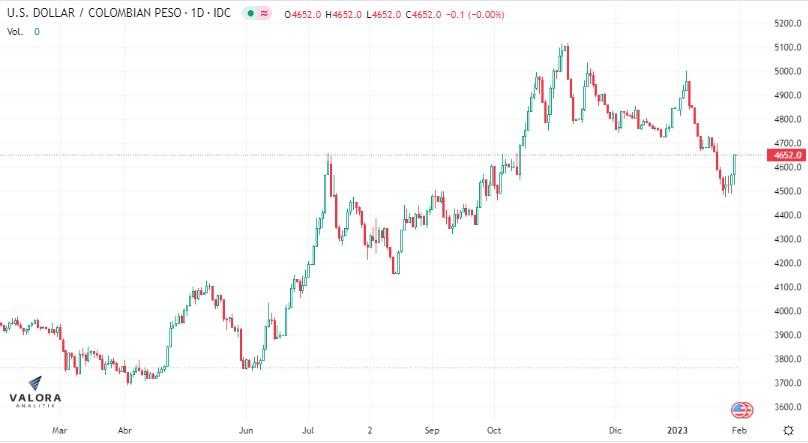Click the 4200.0 price axis label
808x443 pixels.
787,263
